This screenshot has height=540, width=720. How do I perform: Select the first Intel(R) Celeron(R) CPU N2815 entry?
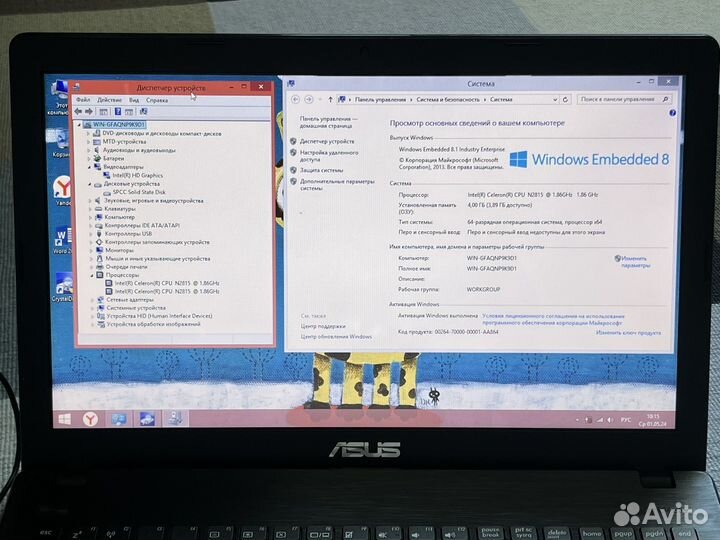167,283
